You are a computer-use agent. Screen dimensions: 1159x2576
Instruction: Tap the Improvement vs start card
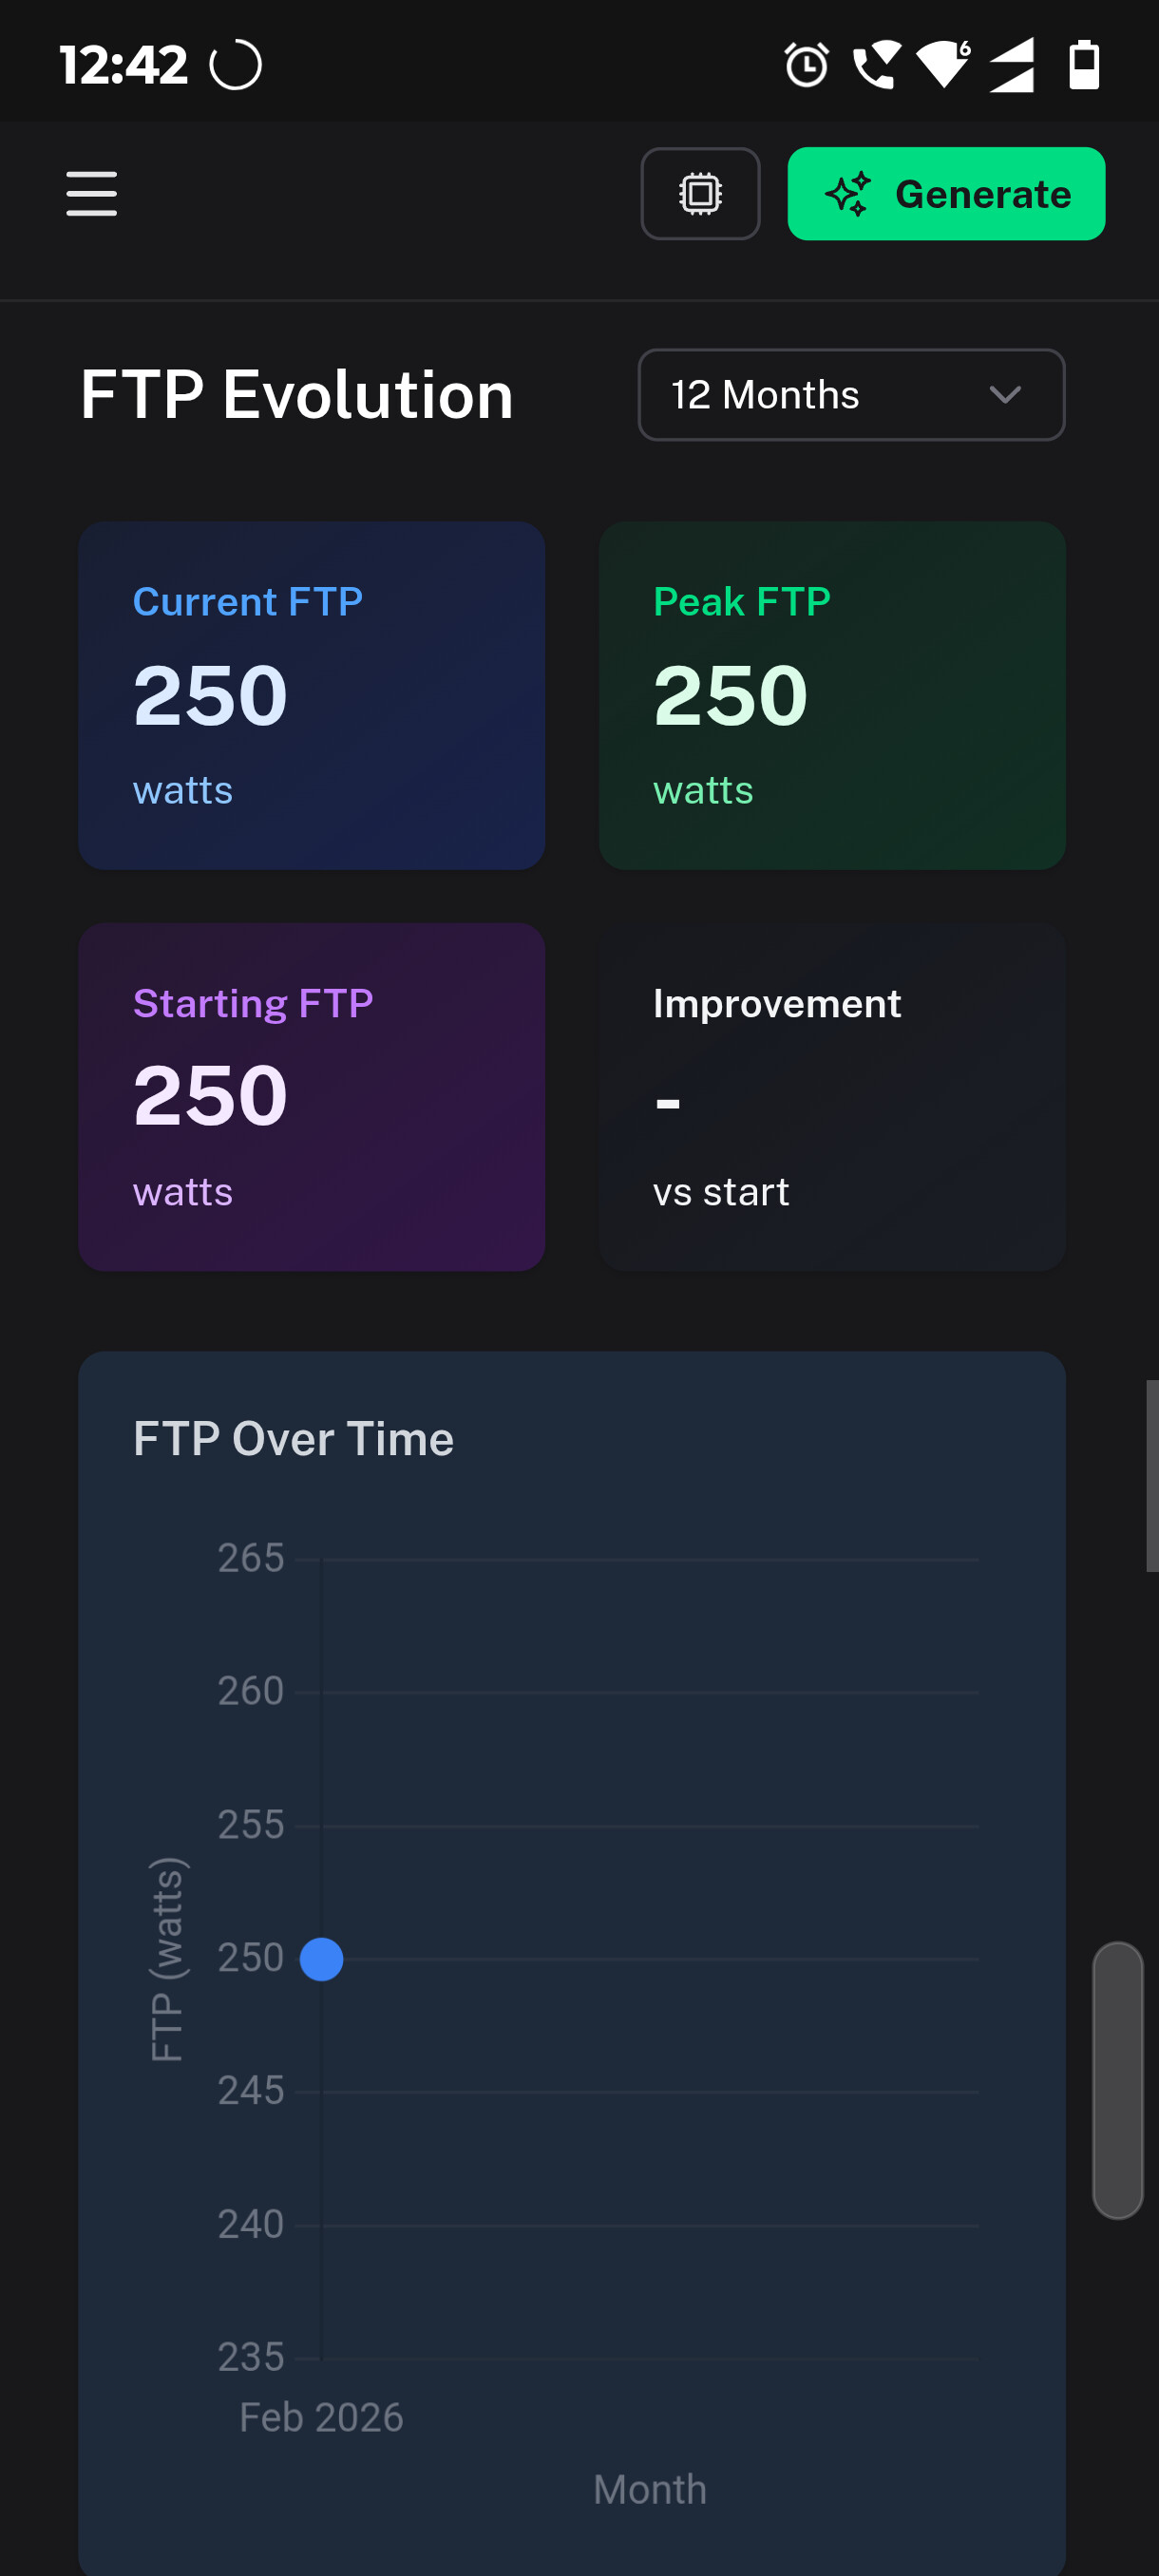pyautogui.click(x=831, y=1097)
